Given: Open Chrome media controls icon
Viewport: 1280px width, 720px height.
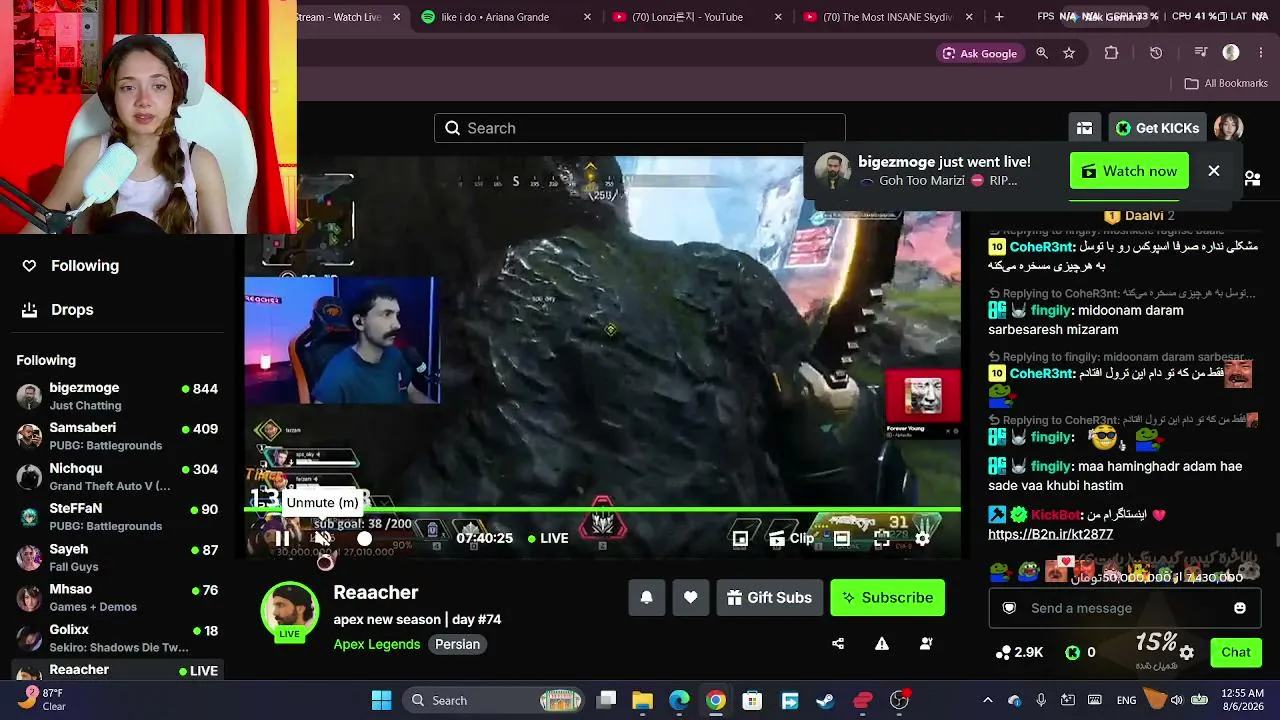Looking at the screenshot, I should click(1201, 53).
